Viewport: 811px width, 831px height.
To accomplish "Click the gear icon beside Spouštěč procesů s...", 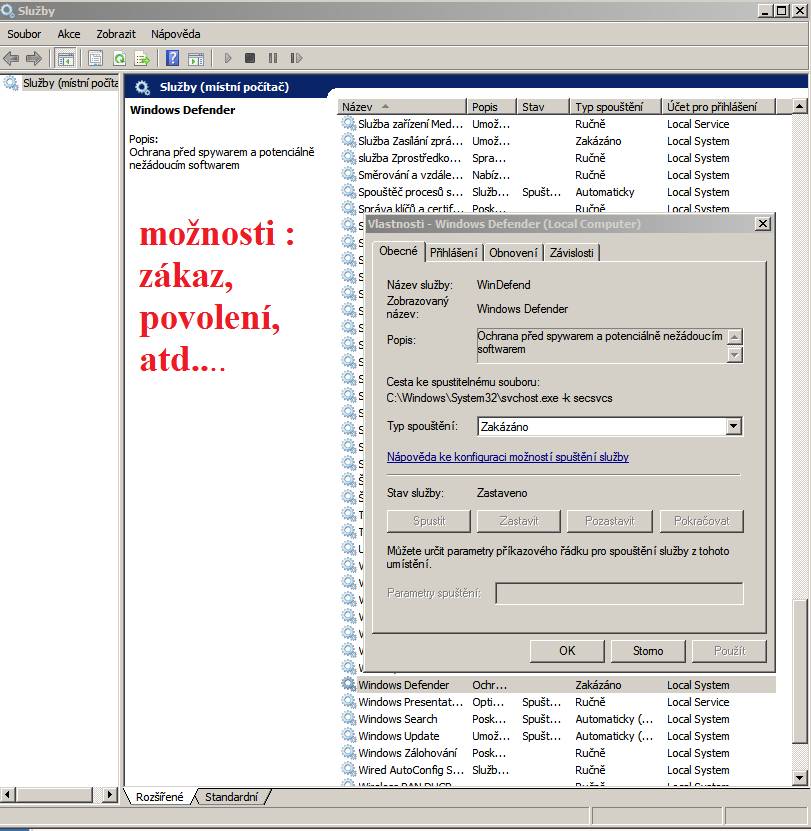I will click(348, 192).
